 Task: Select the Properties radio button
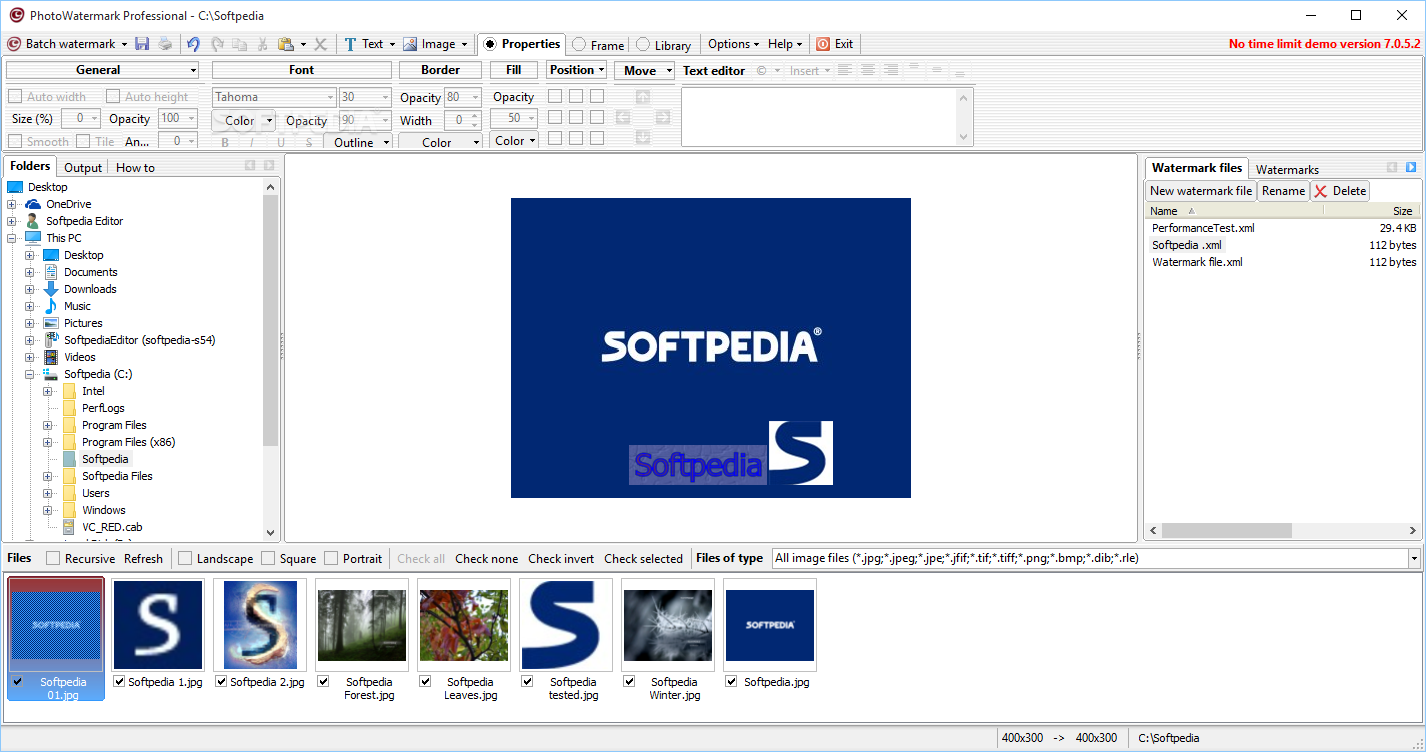tap(490, 44)
